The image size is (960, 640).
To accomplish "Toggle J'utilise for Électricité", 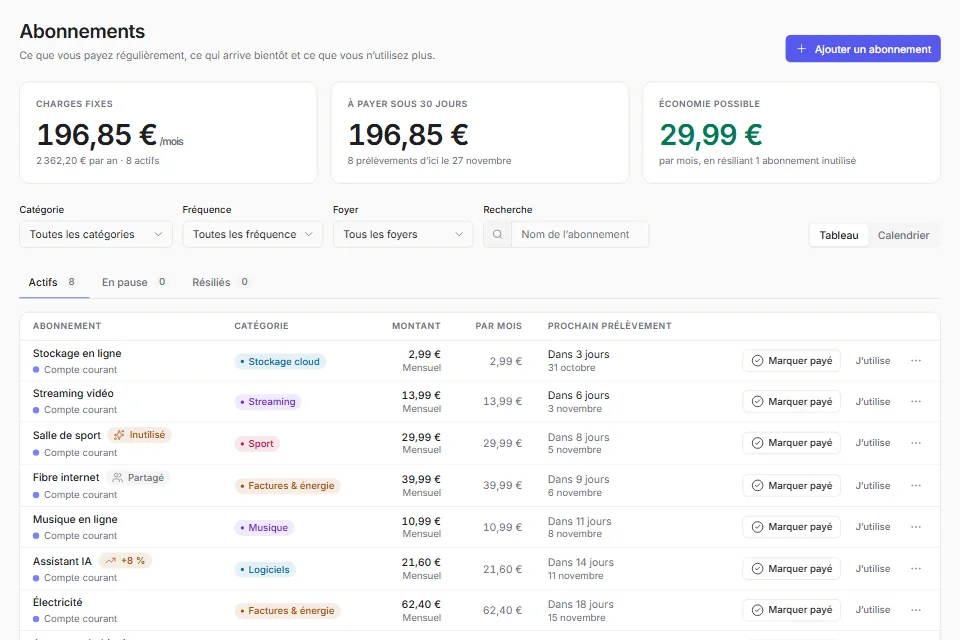I will coord(872,610).
